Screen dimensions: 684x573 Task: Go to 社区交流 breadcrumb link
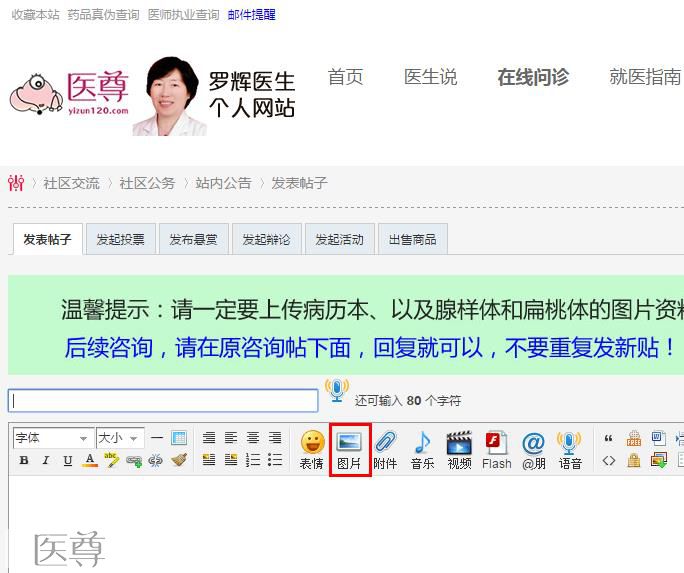click(x=71, y=183)
